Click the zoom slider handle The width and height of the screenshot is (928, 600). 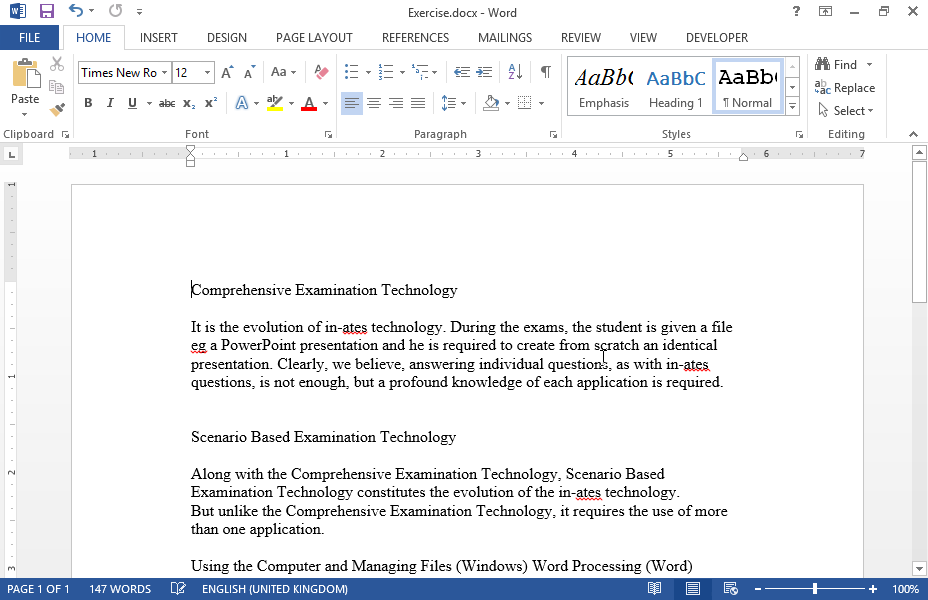[x=815, y=589]
